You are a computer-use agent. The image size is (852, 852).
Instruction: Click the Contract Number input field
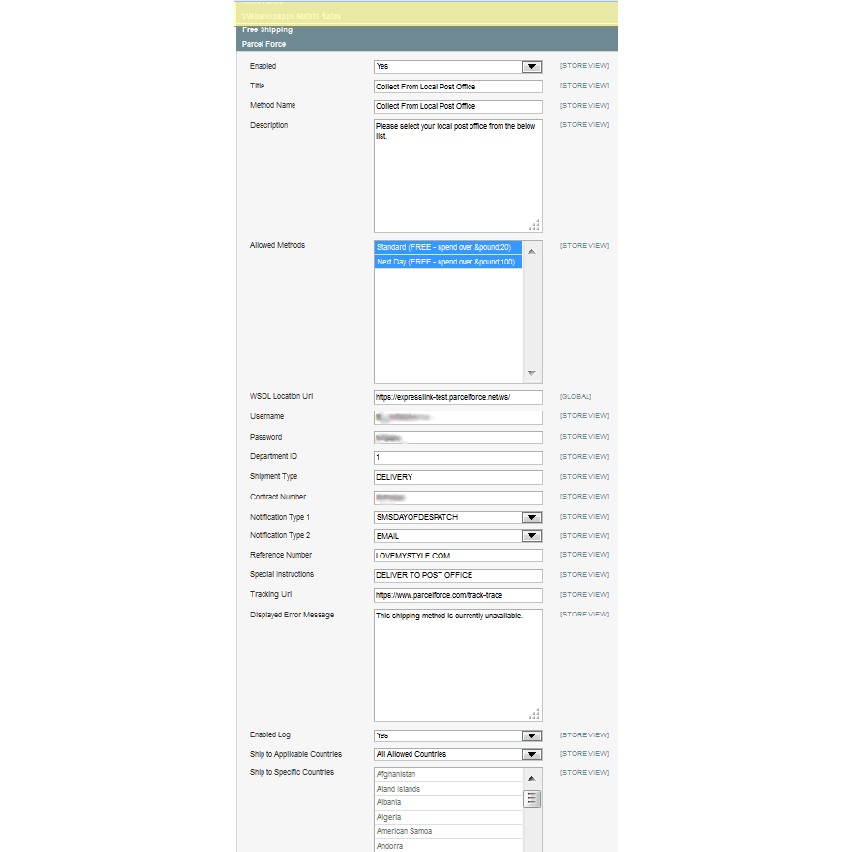point(458,498)
